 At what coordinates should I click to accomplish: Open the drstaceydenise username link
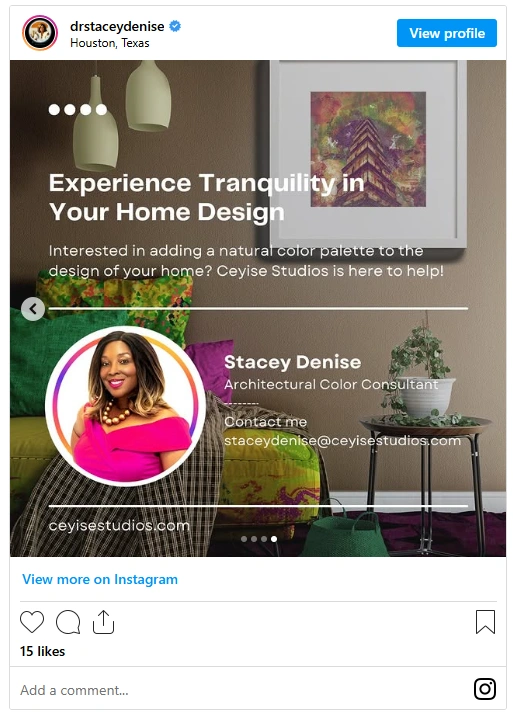[117, 26]
